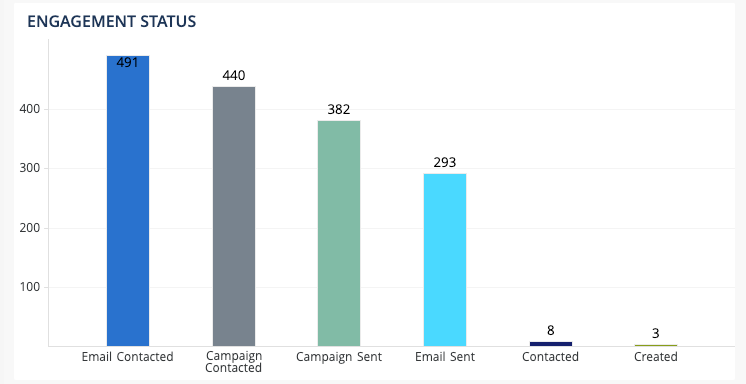The image size is (746, 384).
Task: Click the 293 value label
Action: tap(445, 163)
